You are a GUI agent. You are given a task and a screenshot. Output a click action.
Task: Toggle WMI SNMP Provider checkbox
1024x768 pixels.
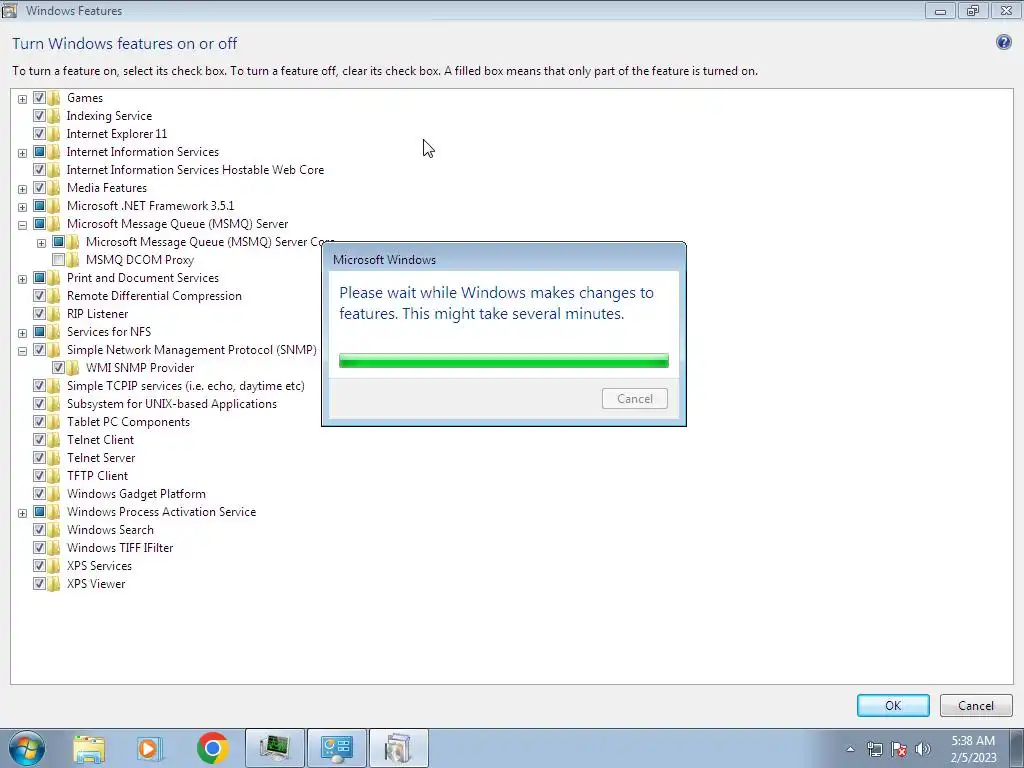click(58, 368)
